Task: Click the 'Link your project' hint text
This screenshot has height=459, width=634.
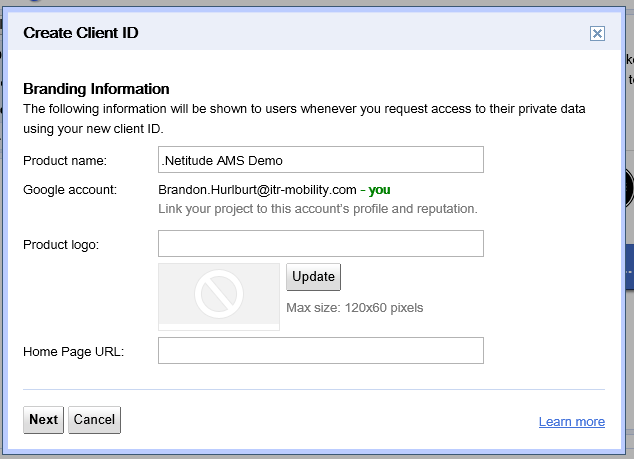Action: [x=318, y=209]
